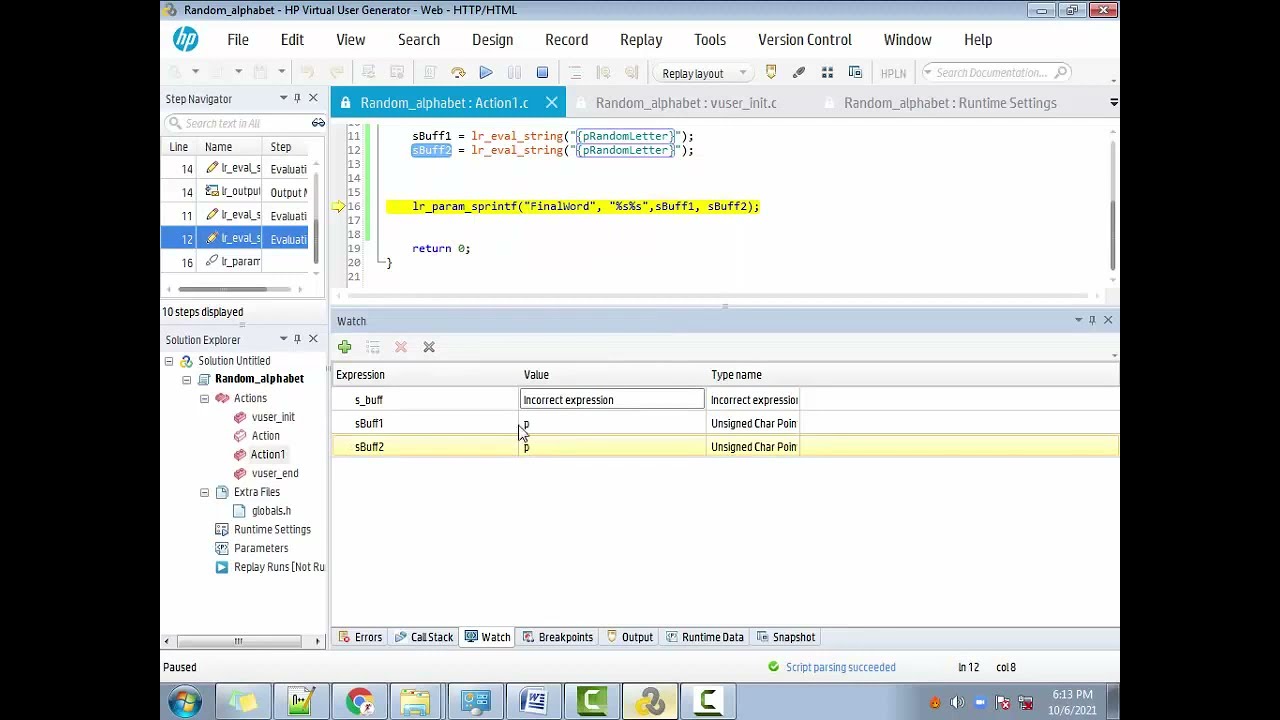The image size is (1280, 720).
Task: Close the Watch panel
Action: (1108, 320)
